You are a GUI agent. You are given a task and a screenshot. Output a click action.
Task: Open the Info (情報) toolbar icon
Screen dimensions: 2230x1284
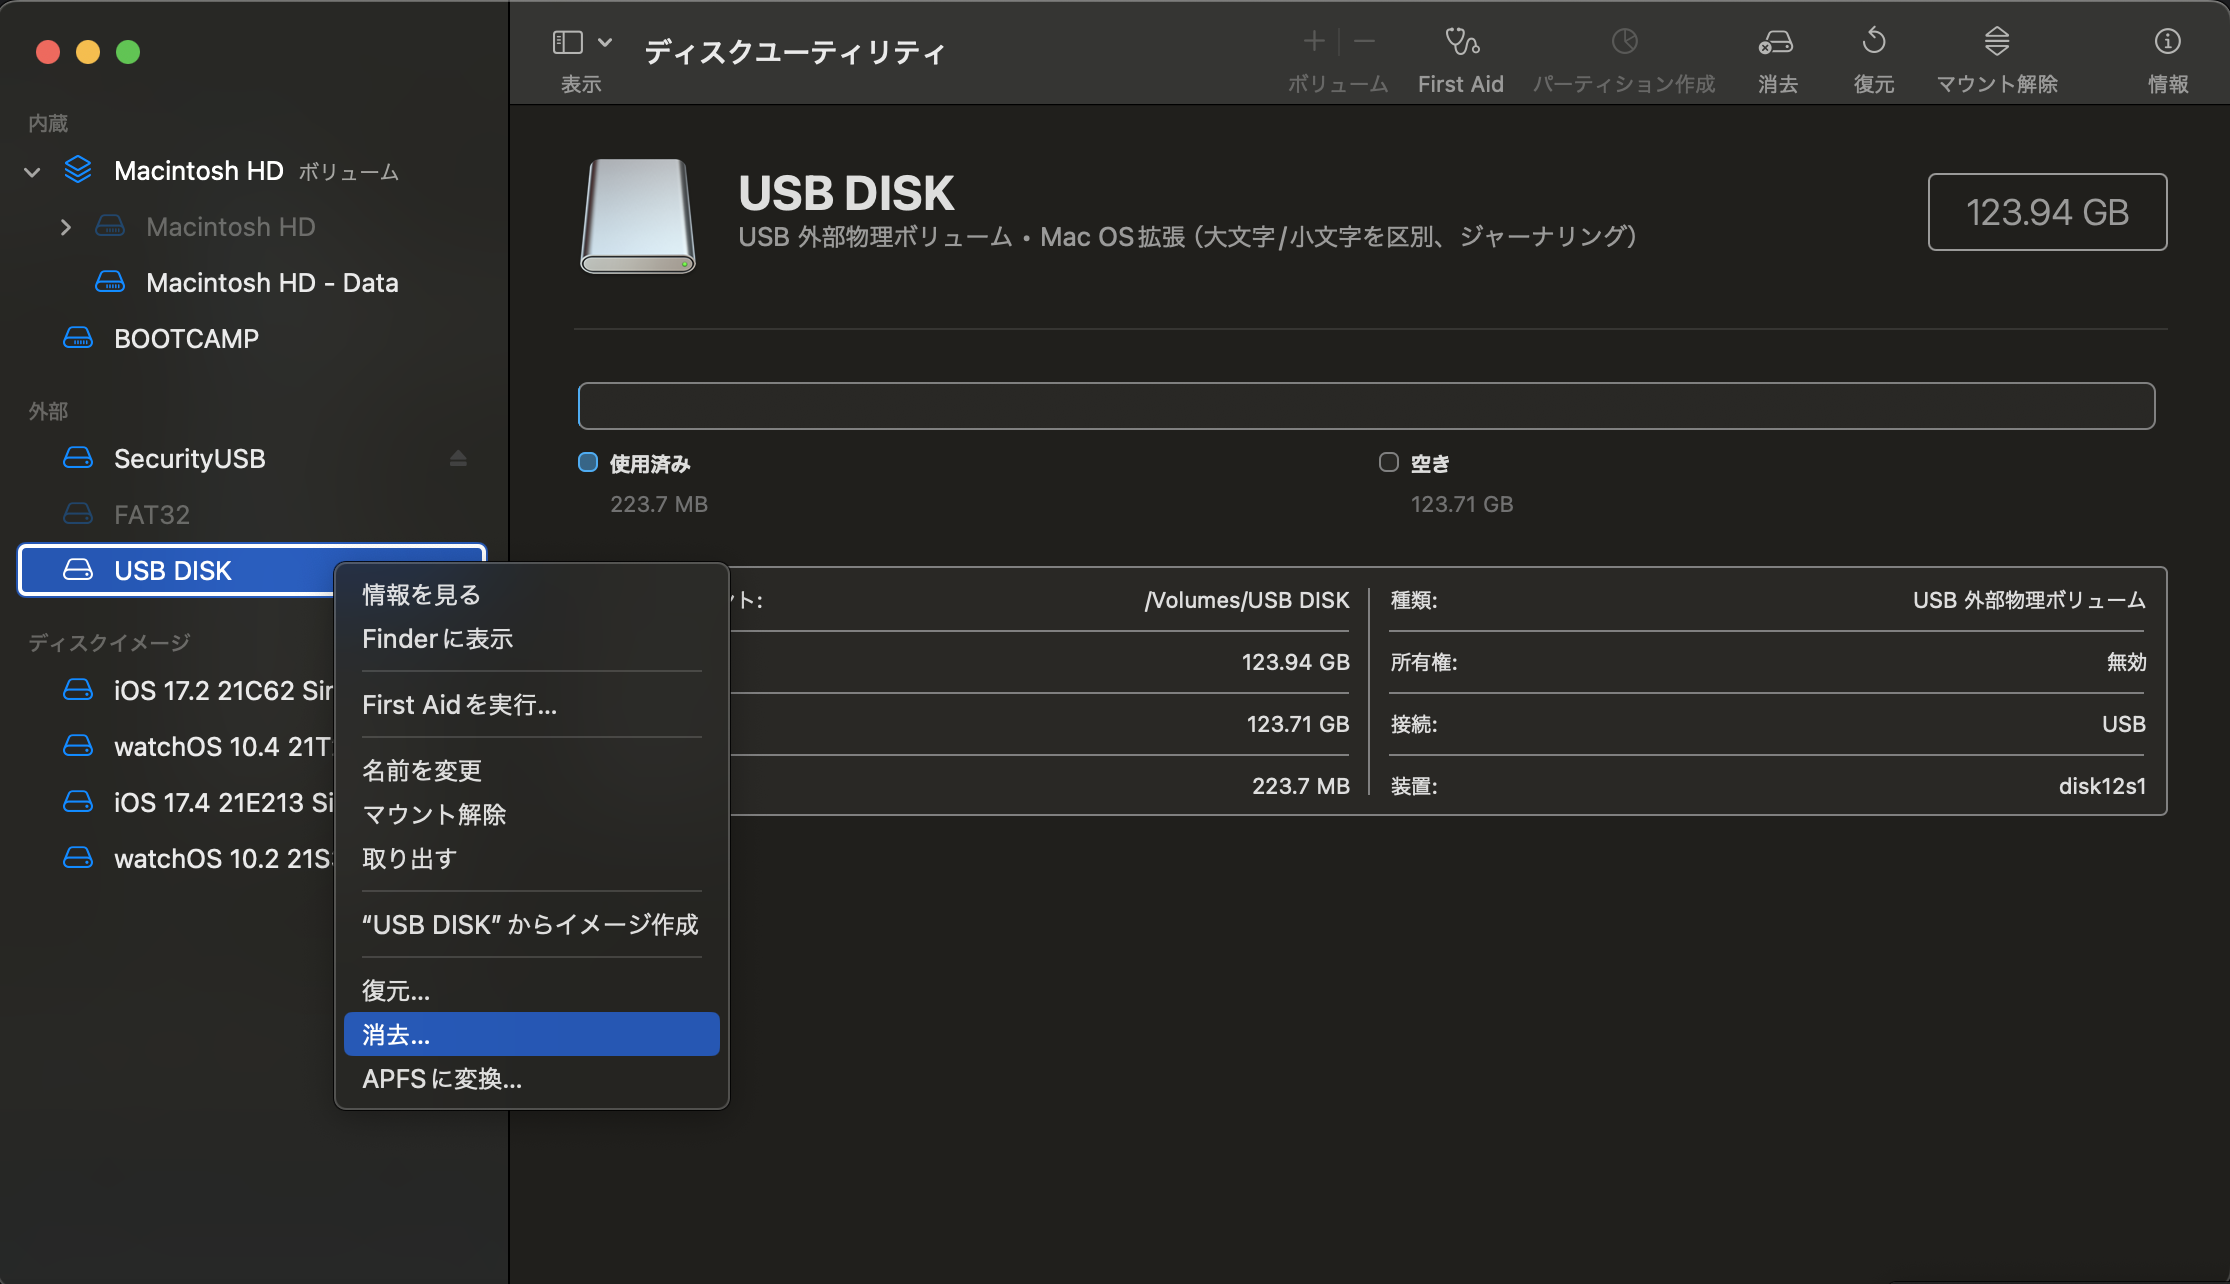click(x=2167, y=41)
